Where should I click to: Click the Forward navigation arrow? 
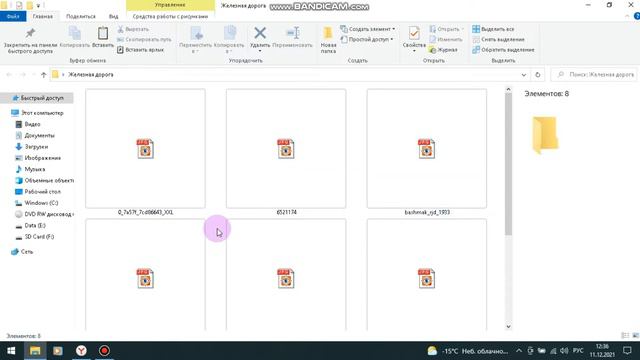tap(23, 75)
